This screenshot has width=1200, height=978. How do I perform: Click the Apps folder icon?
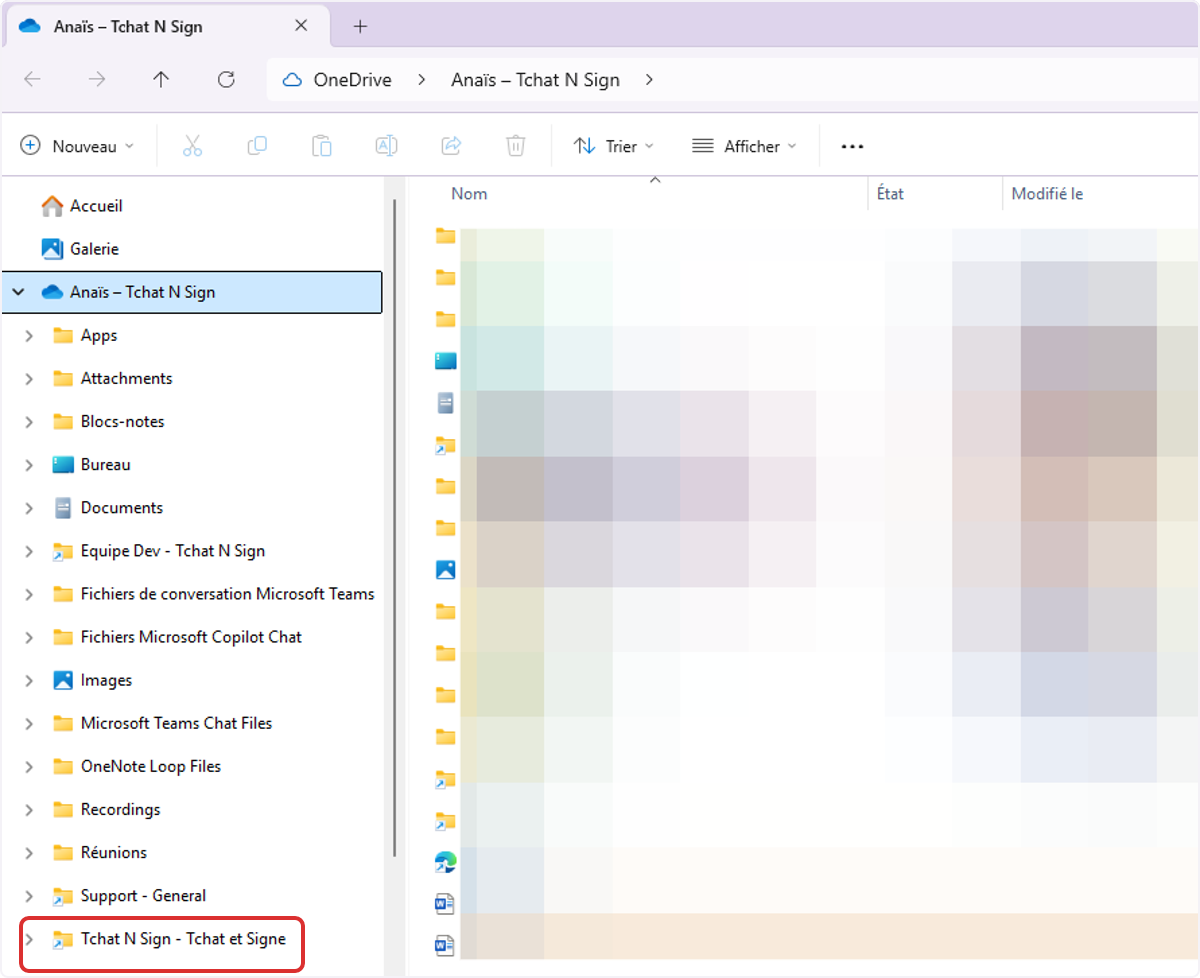tap(63, 336)
